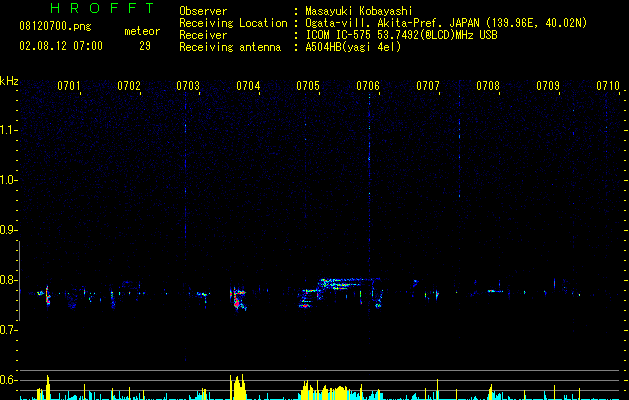Viewport: 629px width, 400px height.
Task: Click the Receiver label
Action: (x=203, y=35)
